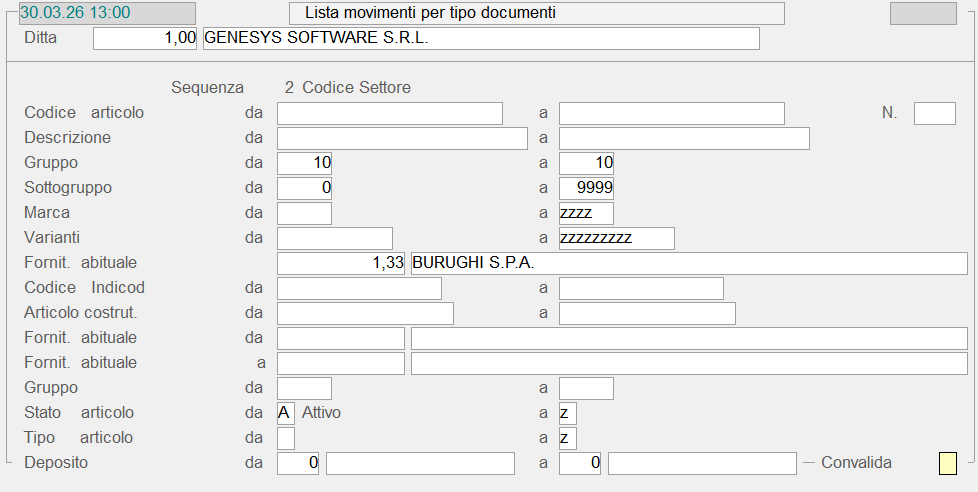Click the Ditta code field showing 1,00
Viewport: 978px width, 492px height.
146,38
